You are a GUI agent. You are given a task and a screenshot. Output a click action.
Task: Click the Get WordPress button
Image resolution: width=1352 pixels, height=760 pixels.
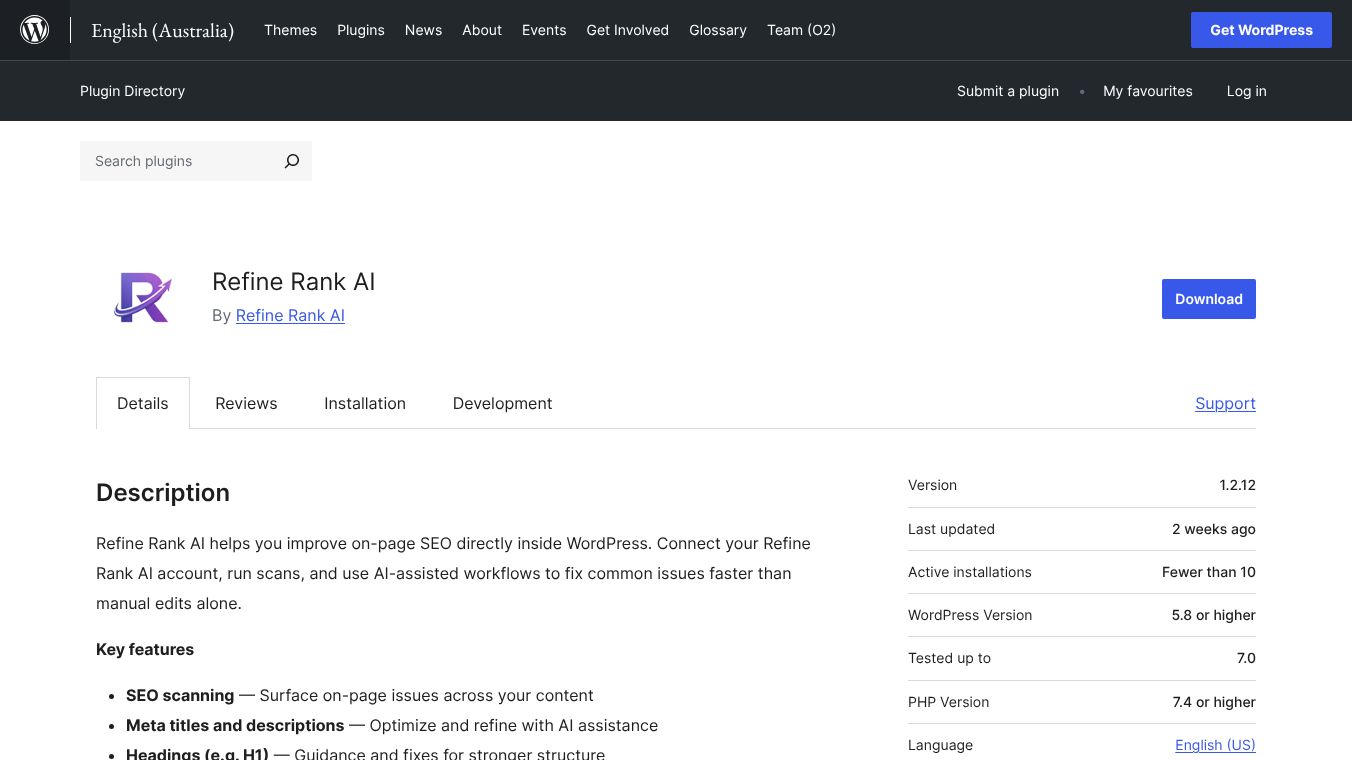(x=1261, y=30)
